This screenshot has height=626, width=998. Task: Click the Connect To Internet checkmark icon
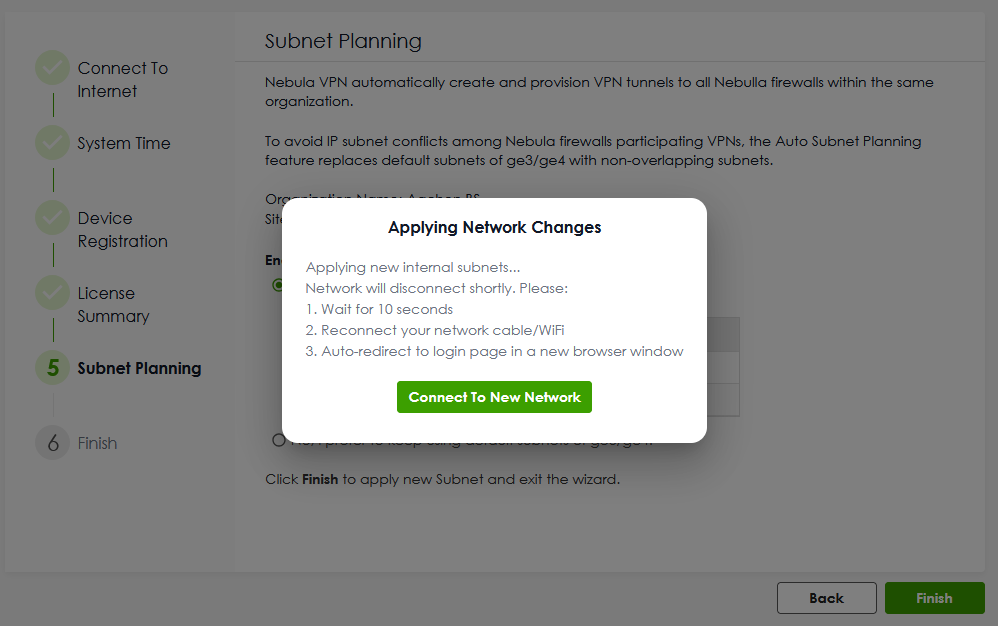(52, 68)
